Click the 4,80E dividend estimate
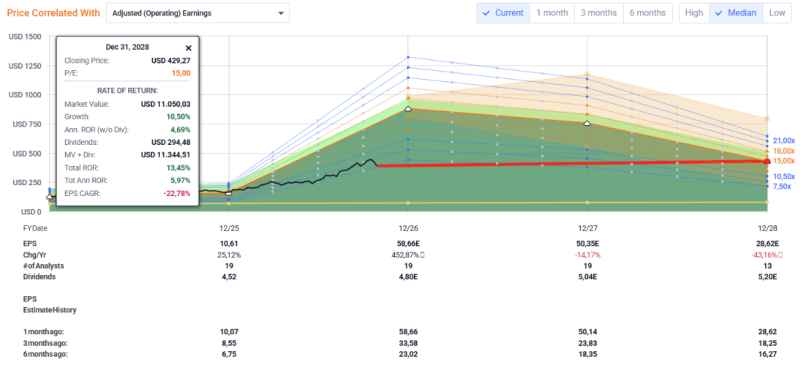The image size is (800, 371). pyautogui.click(x=408, y=277)
